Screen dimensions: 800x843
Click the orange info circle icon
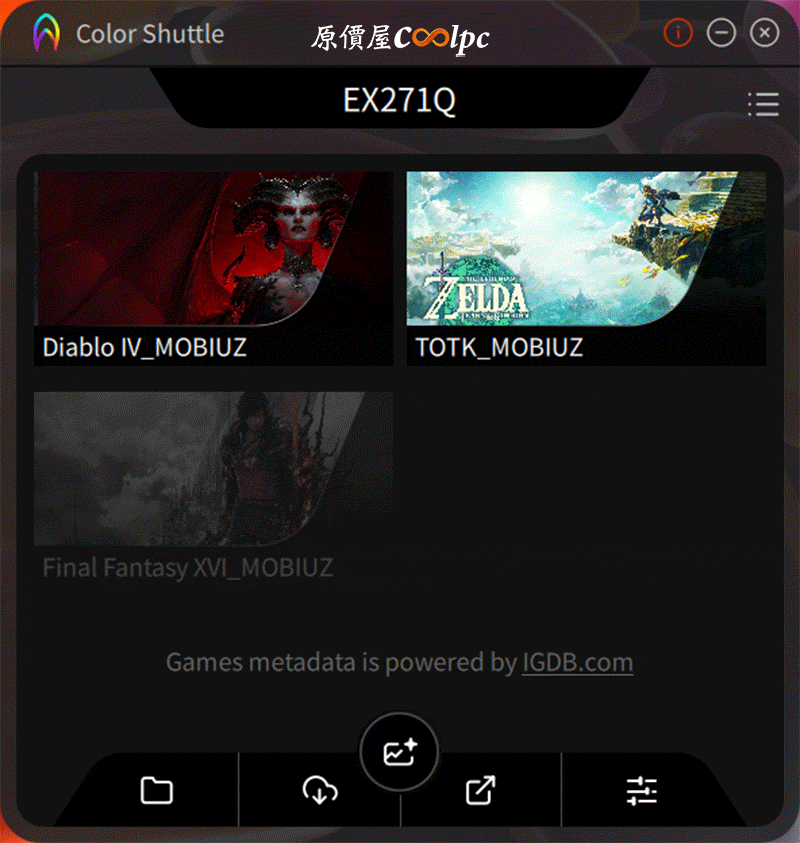(x=678, y=33)
